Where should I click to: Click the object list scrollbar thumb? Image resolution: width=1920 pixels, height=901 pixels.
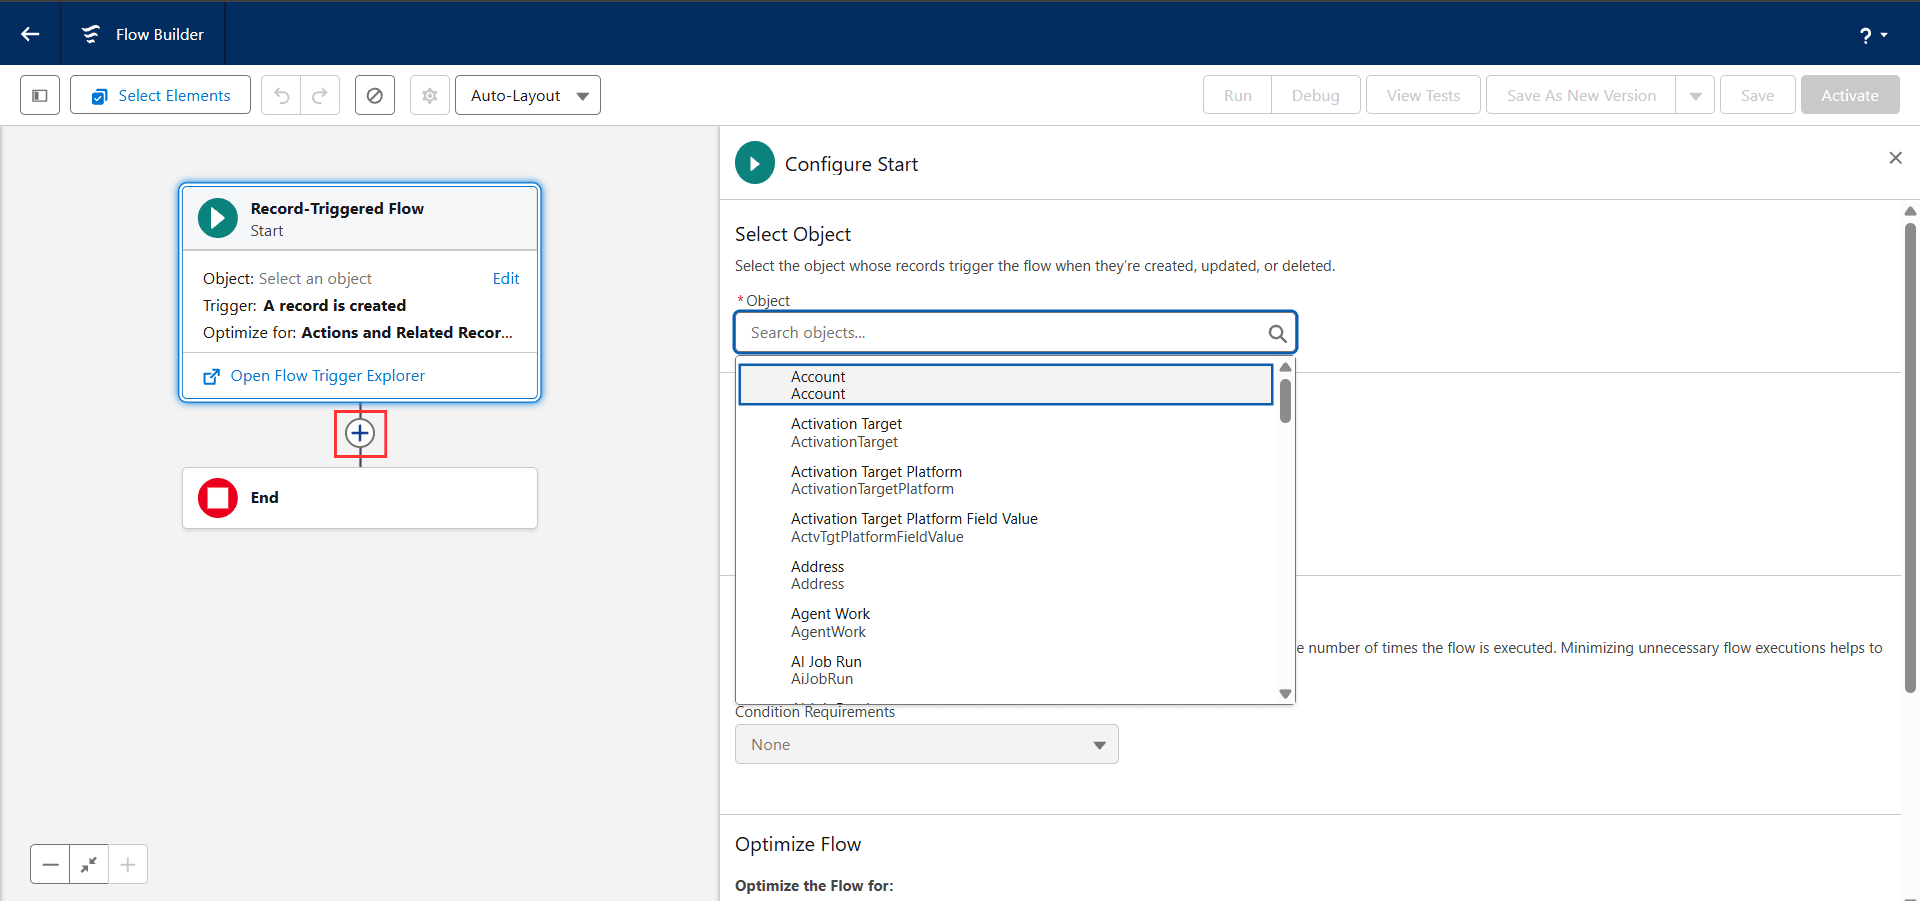(1285, 400)
